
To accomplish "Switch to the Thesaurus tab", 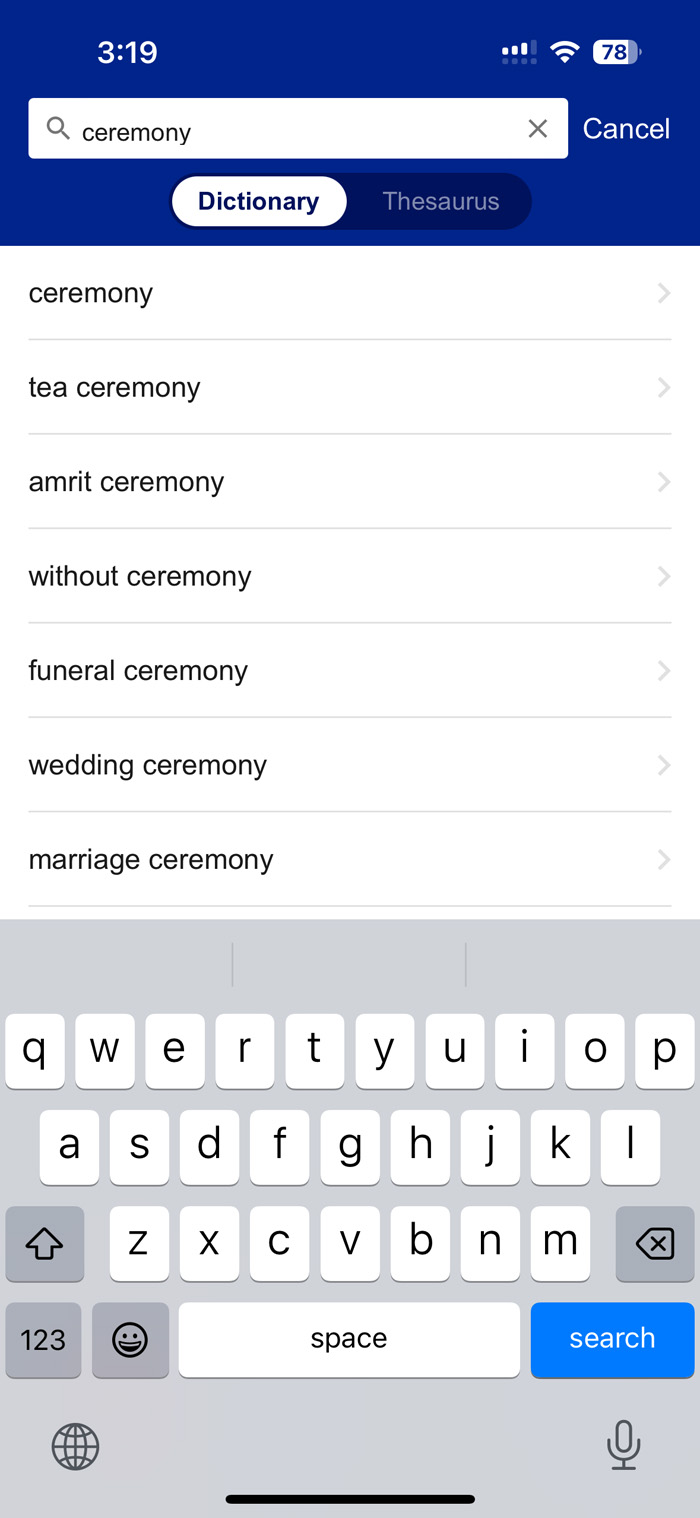I will [440, 201].
